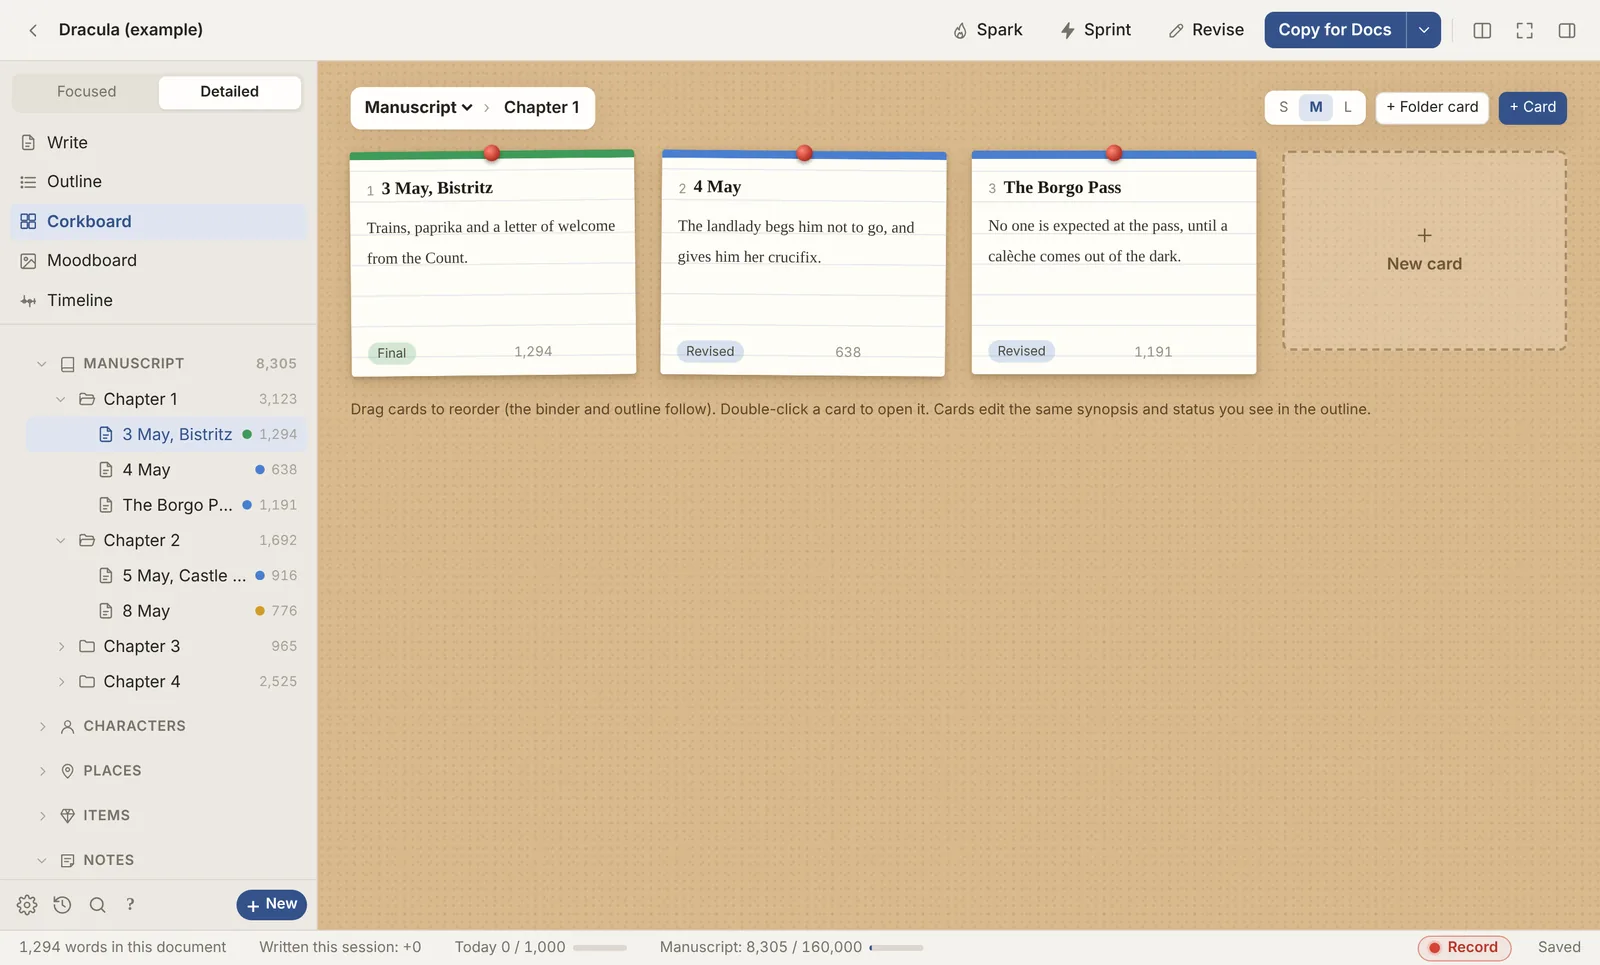The width and height of the screenshot is (1600, 965).
Task: Open the Outline view
Action: pos(159,182)
